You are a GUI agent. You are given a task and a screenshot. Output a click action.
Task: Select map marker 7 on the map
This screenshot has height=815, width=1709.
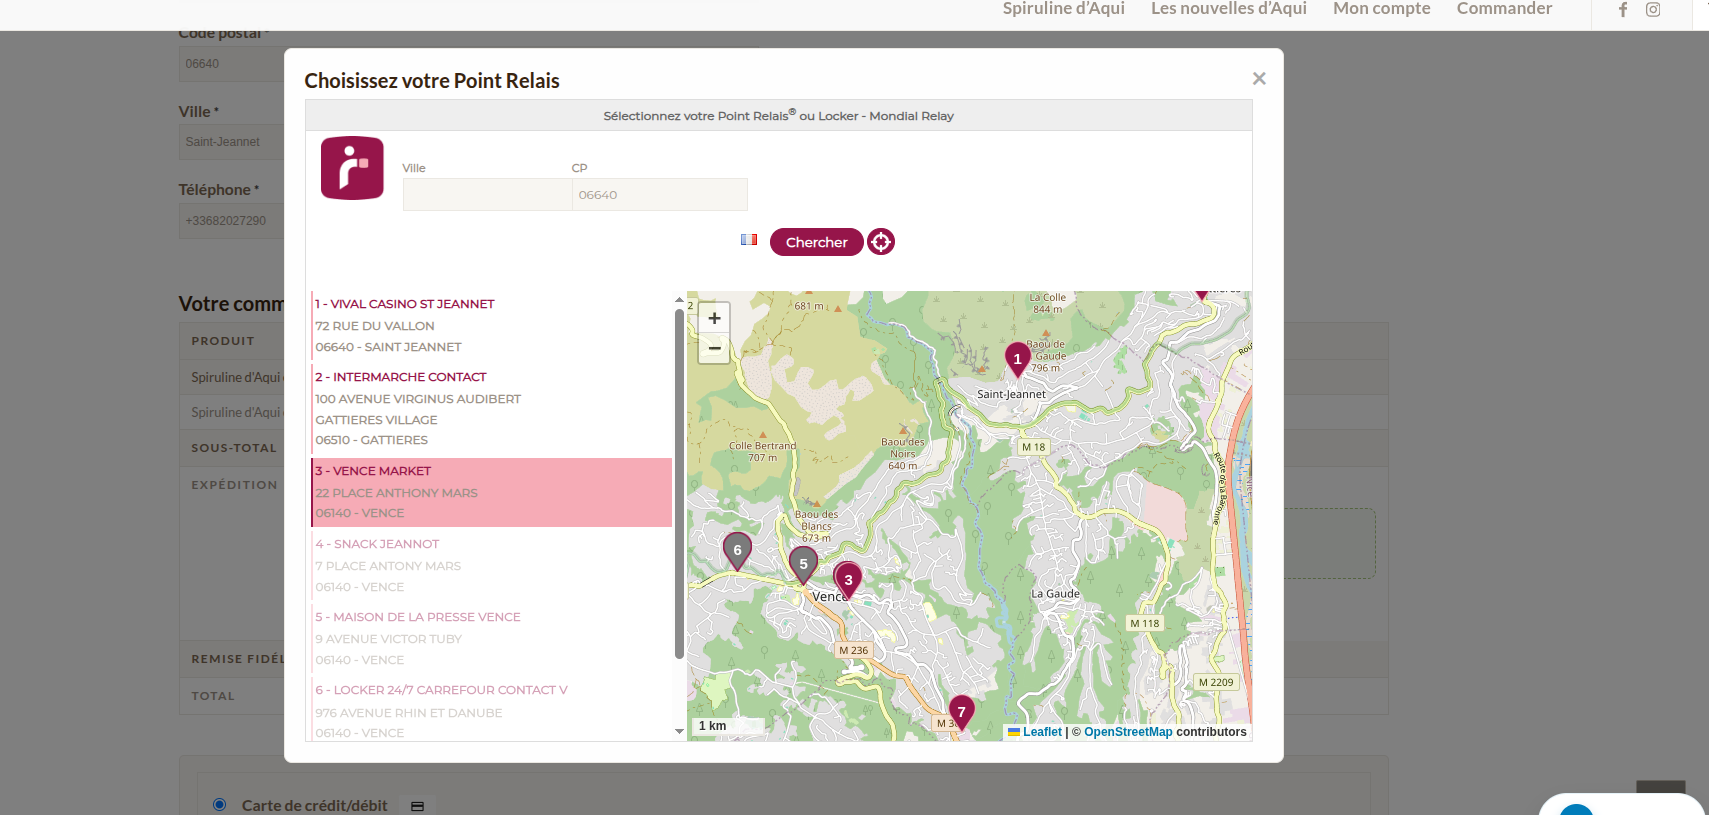pyautogui.click(x=961, y=712)
